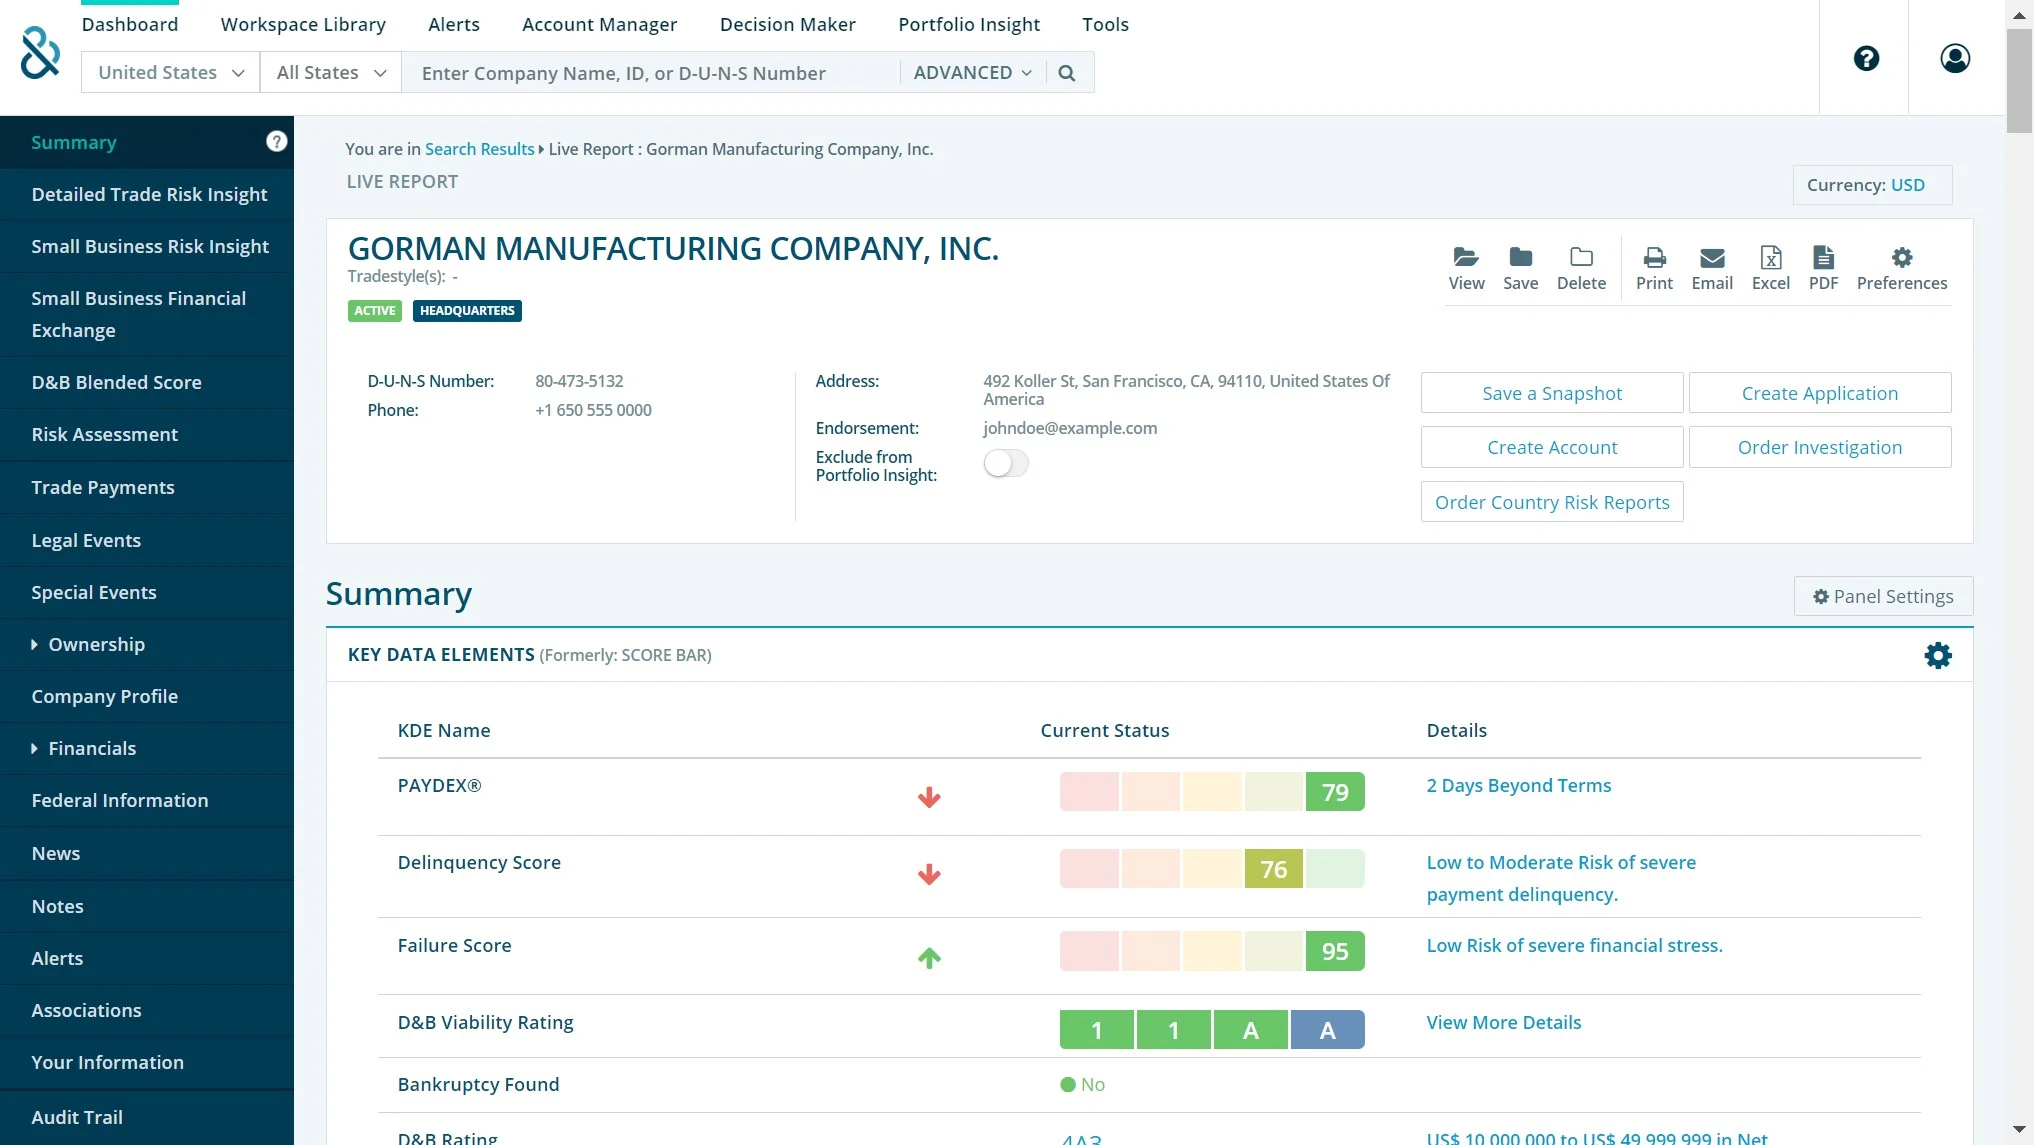The height and width of the screenshot is (1145, 2034).
Task: Select Risk Assessment sidebar item
Action: click(147, 435)
